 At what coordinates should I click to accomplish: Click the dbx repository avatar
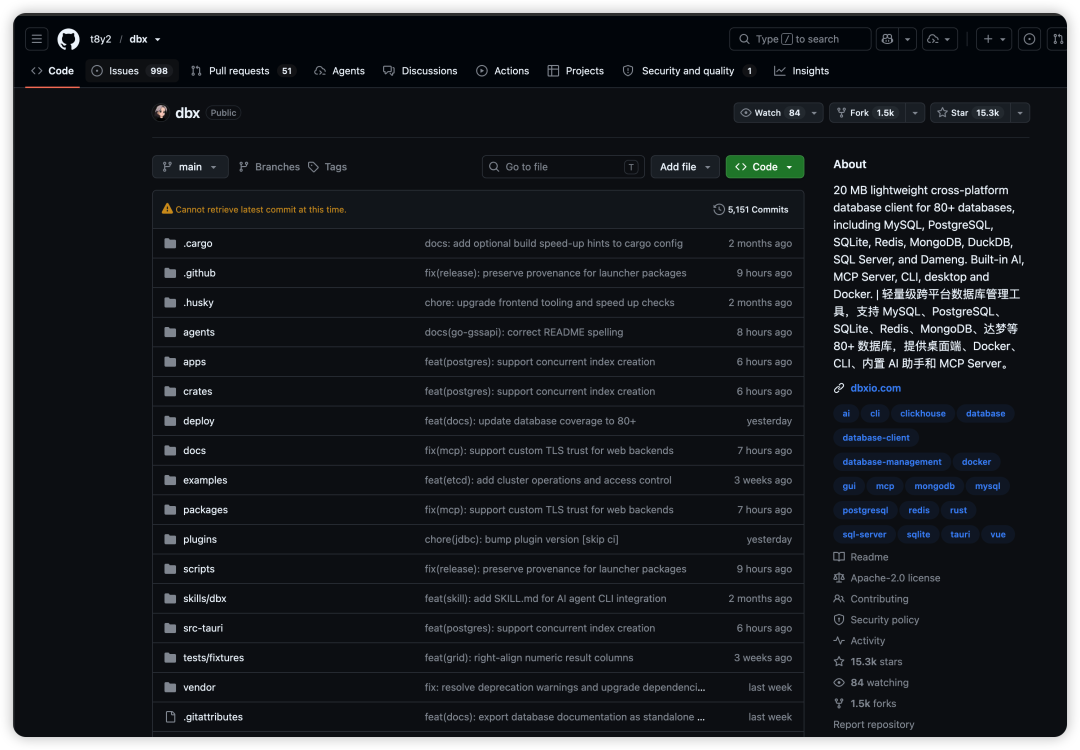[161, 112]
